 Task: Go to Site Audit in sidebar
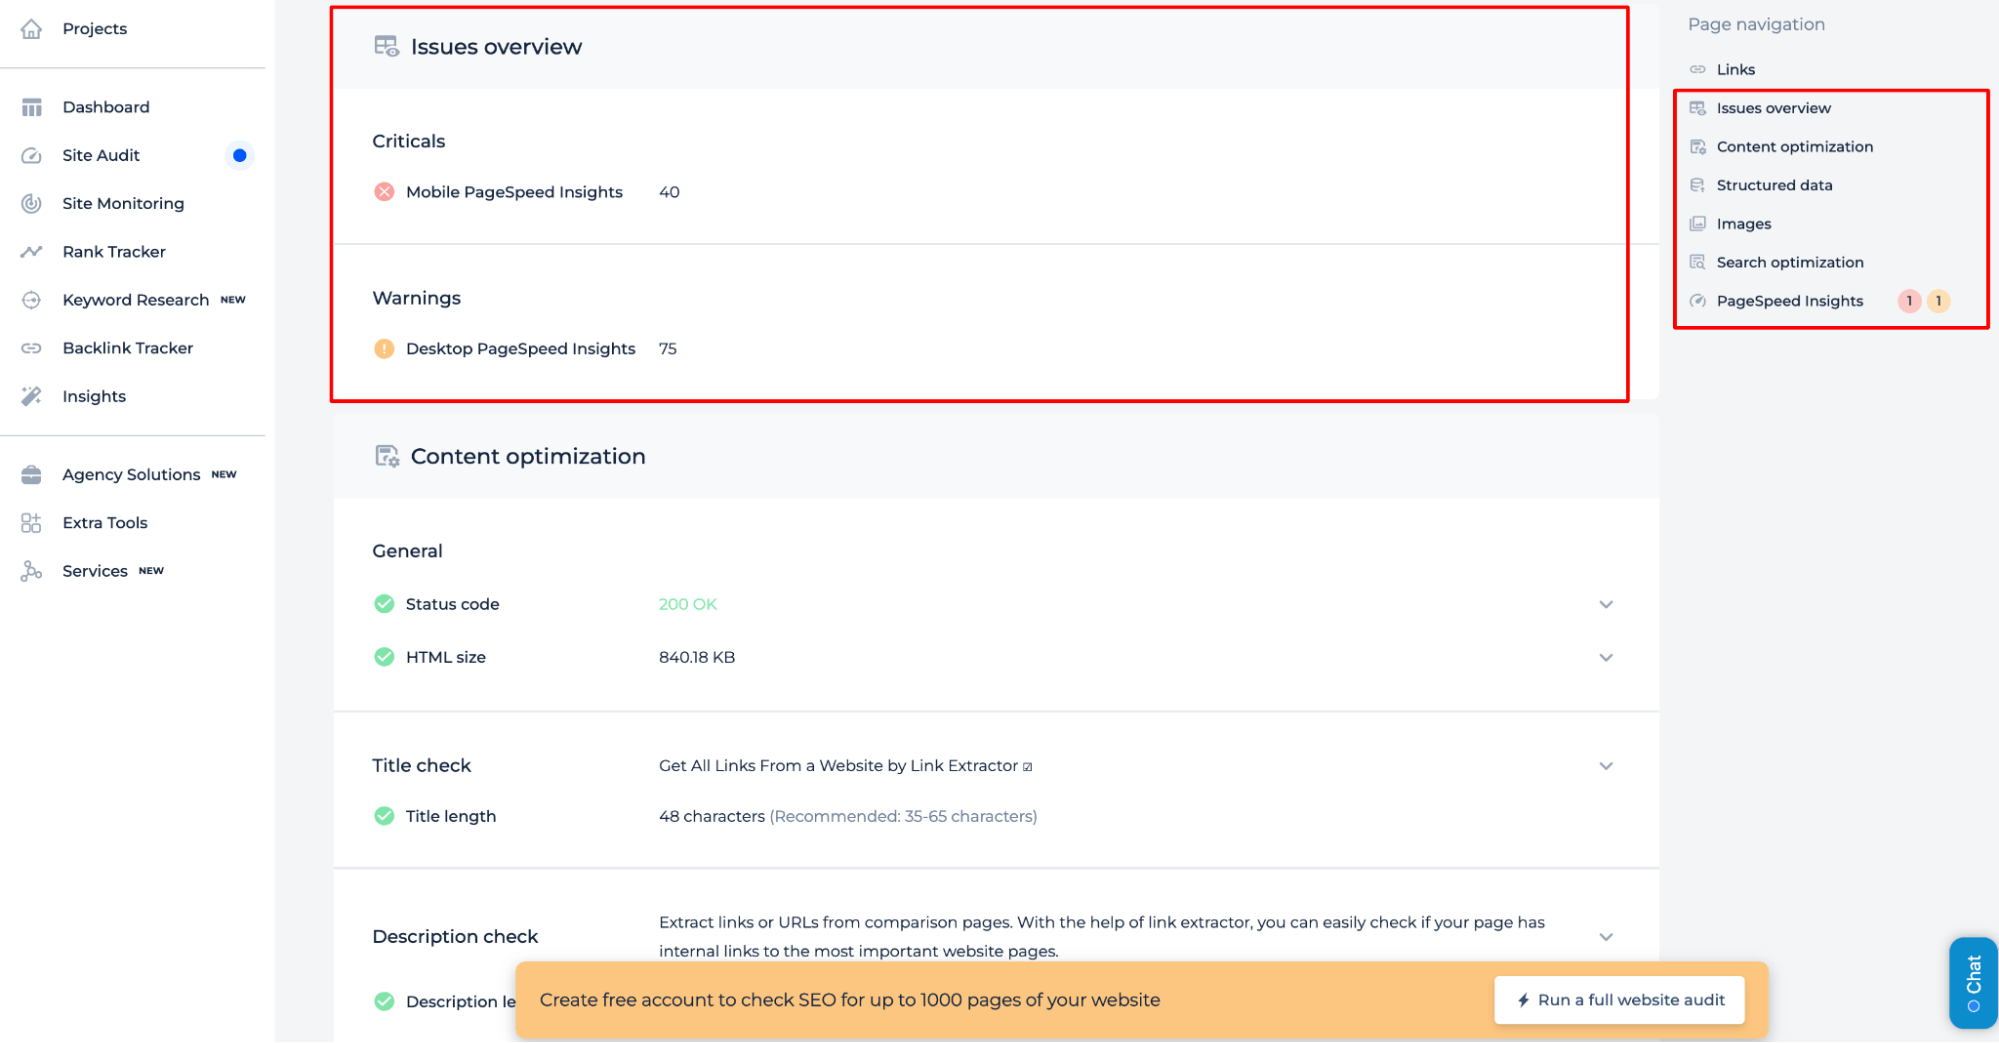[101, 155]
